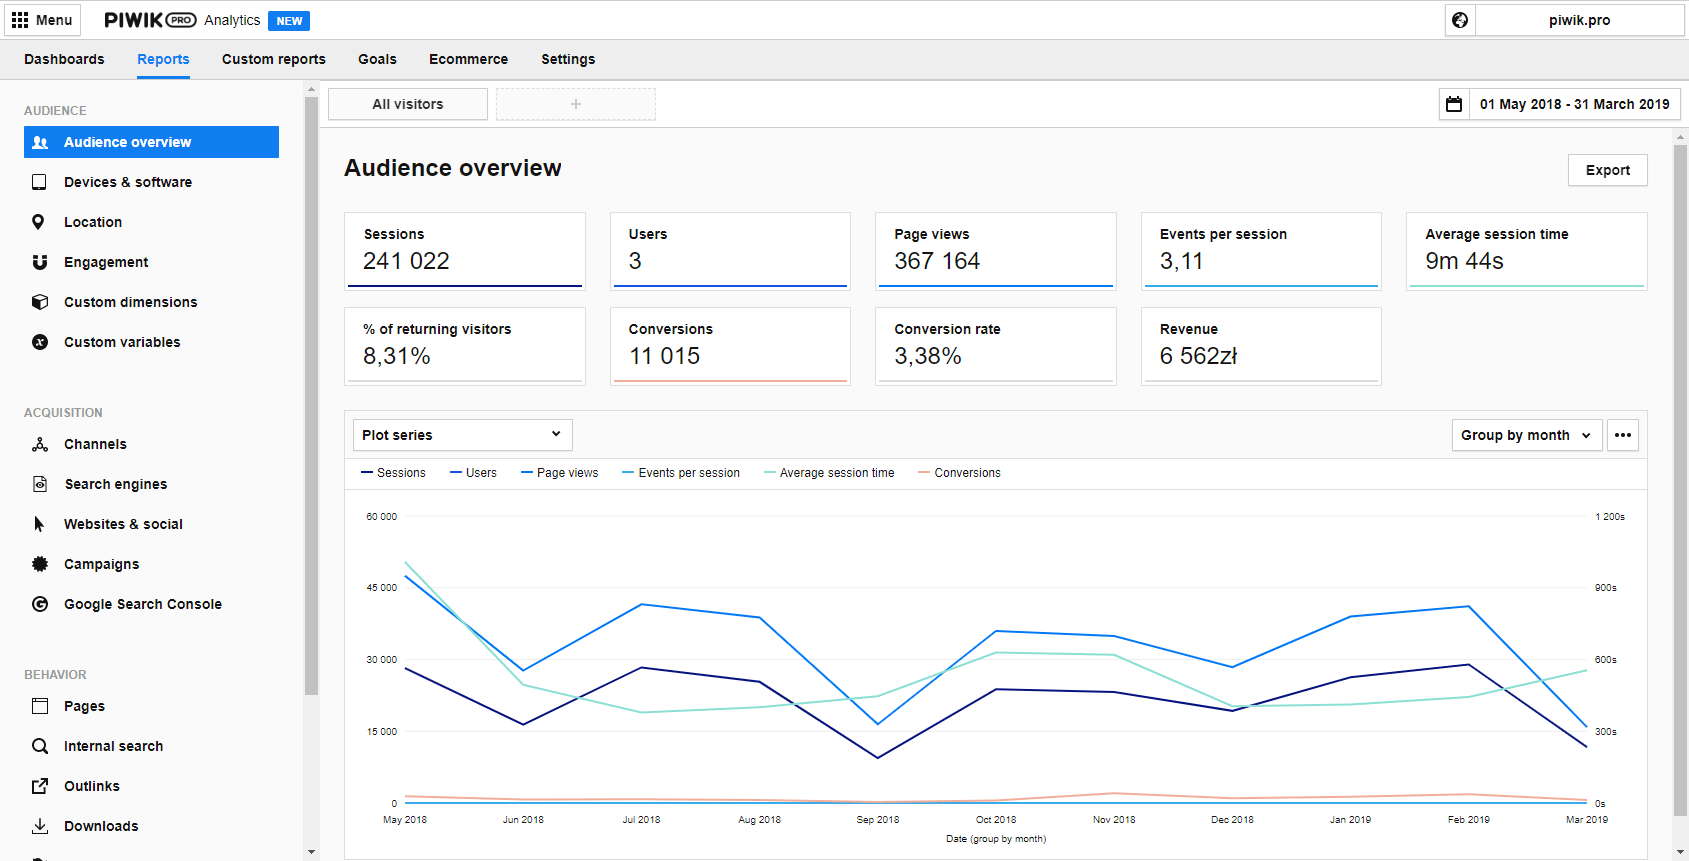Open the chart three-dots options menu
This screenshot has width=1689, height=861.
[x=1622, y=435]
